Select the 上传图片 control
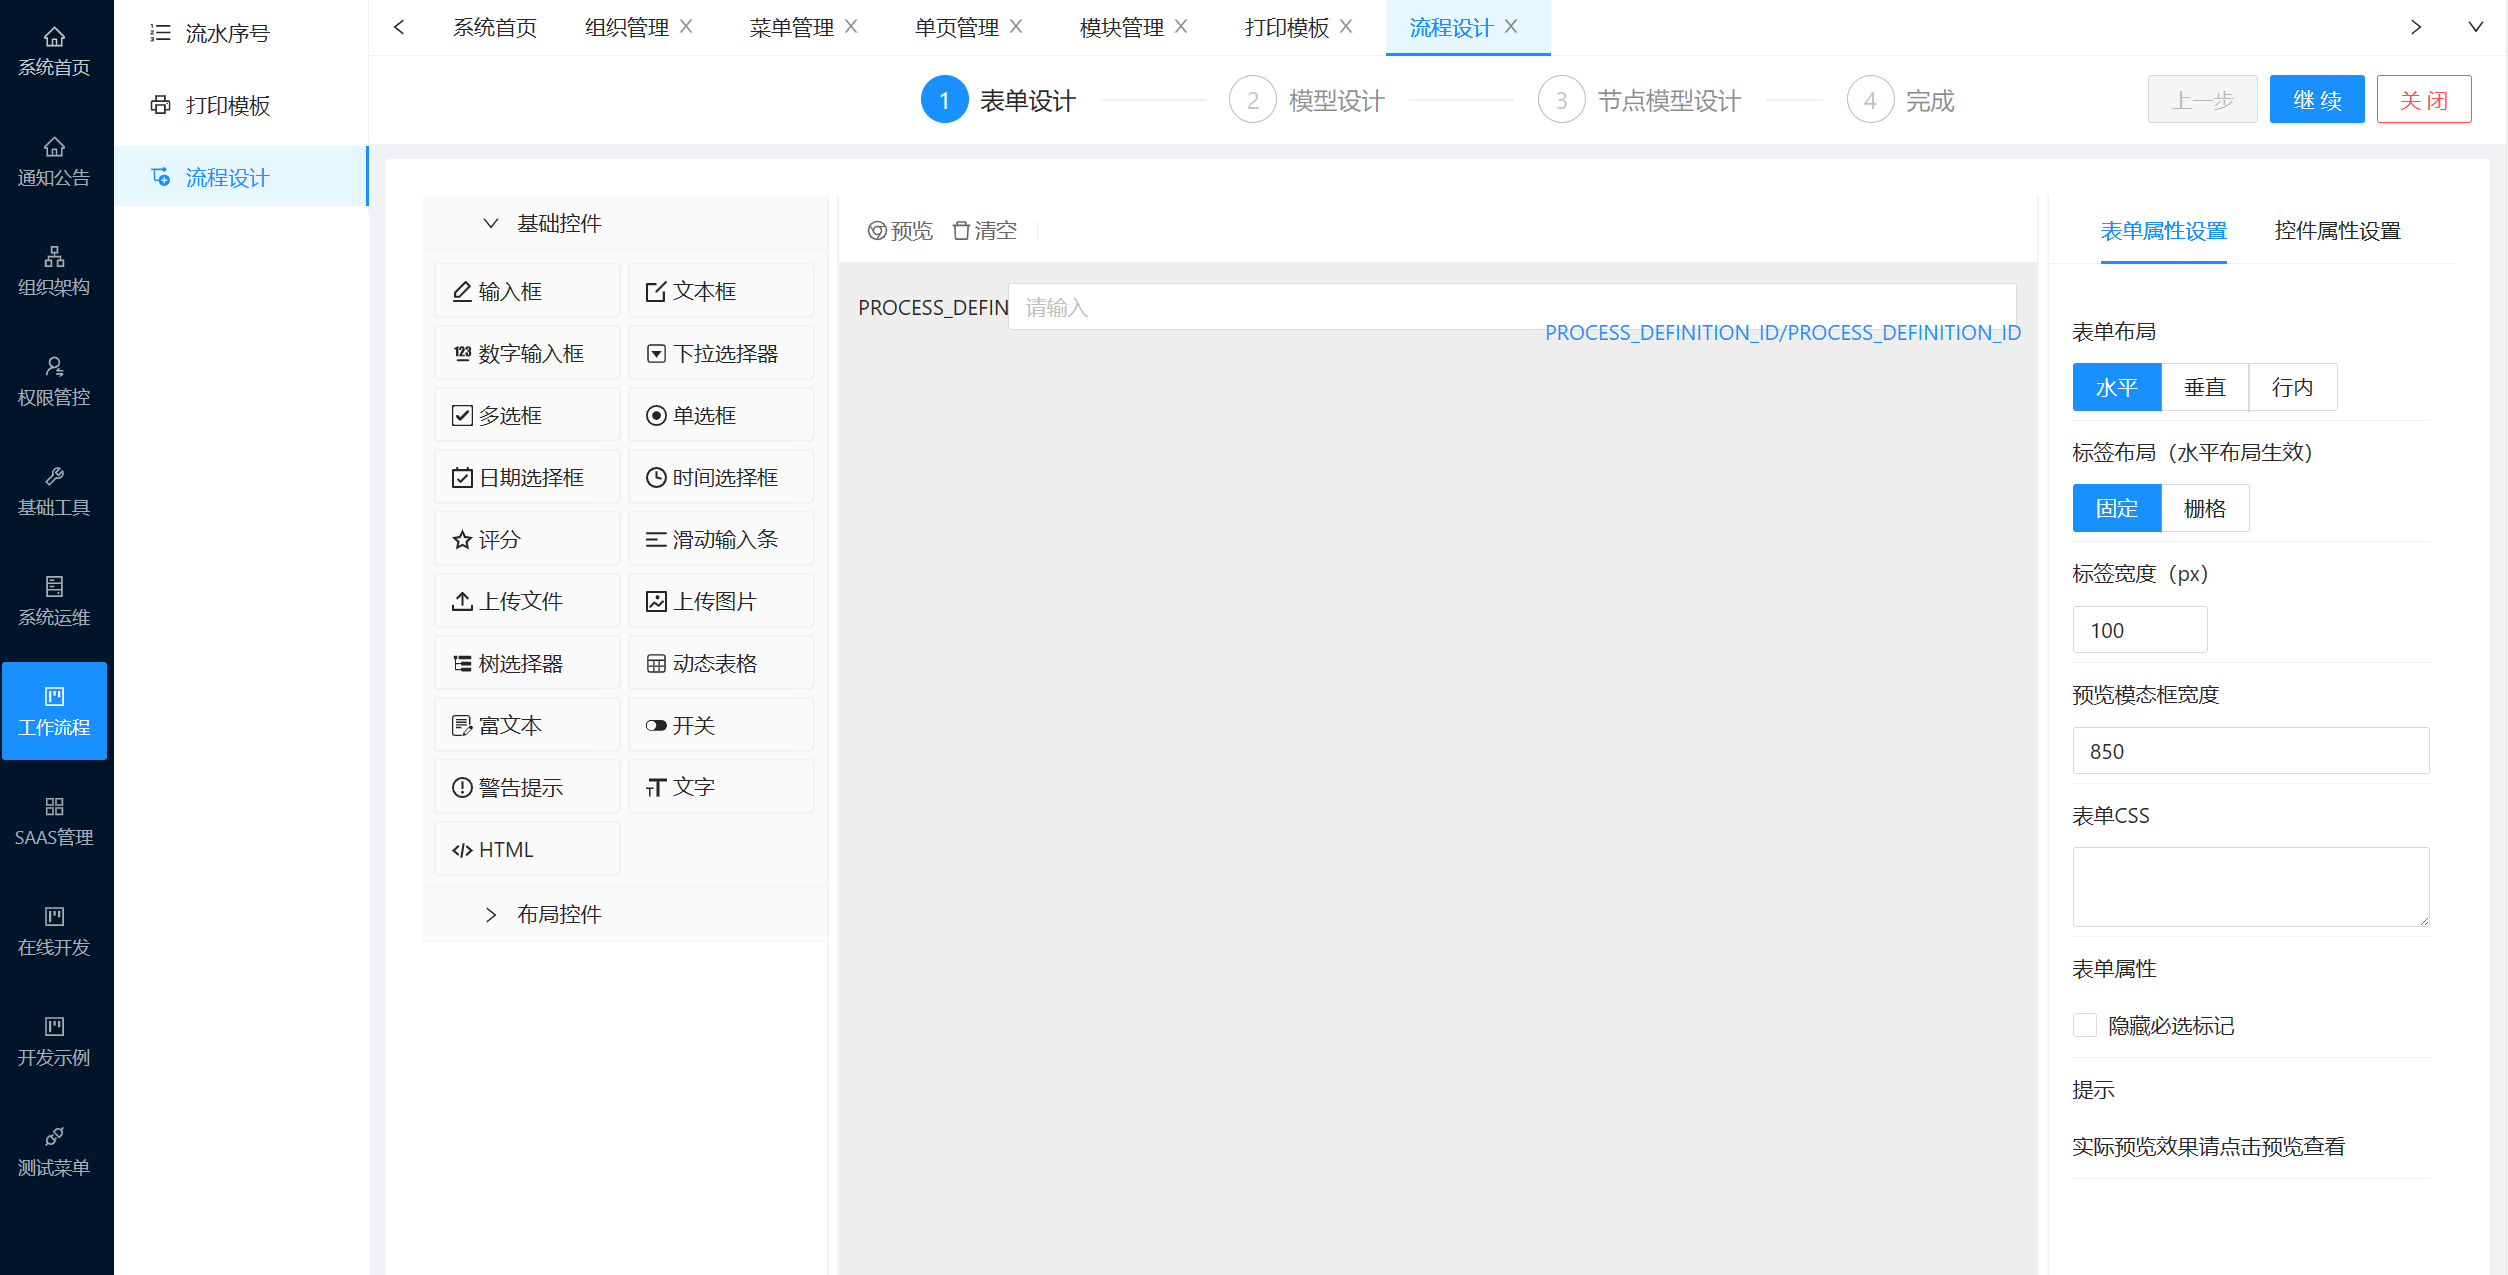The image size is (2508, 1275). pos(721,601)
